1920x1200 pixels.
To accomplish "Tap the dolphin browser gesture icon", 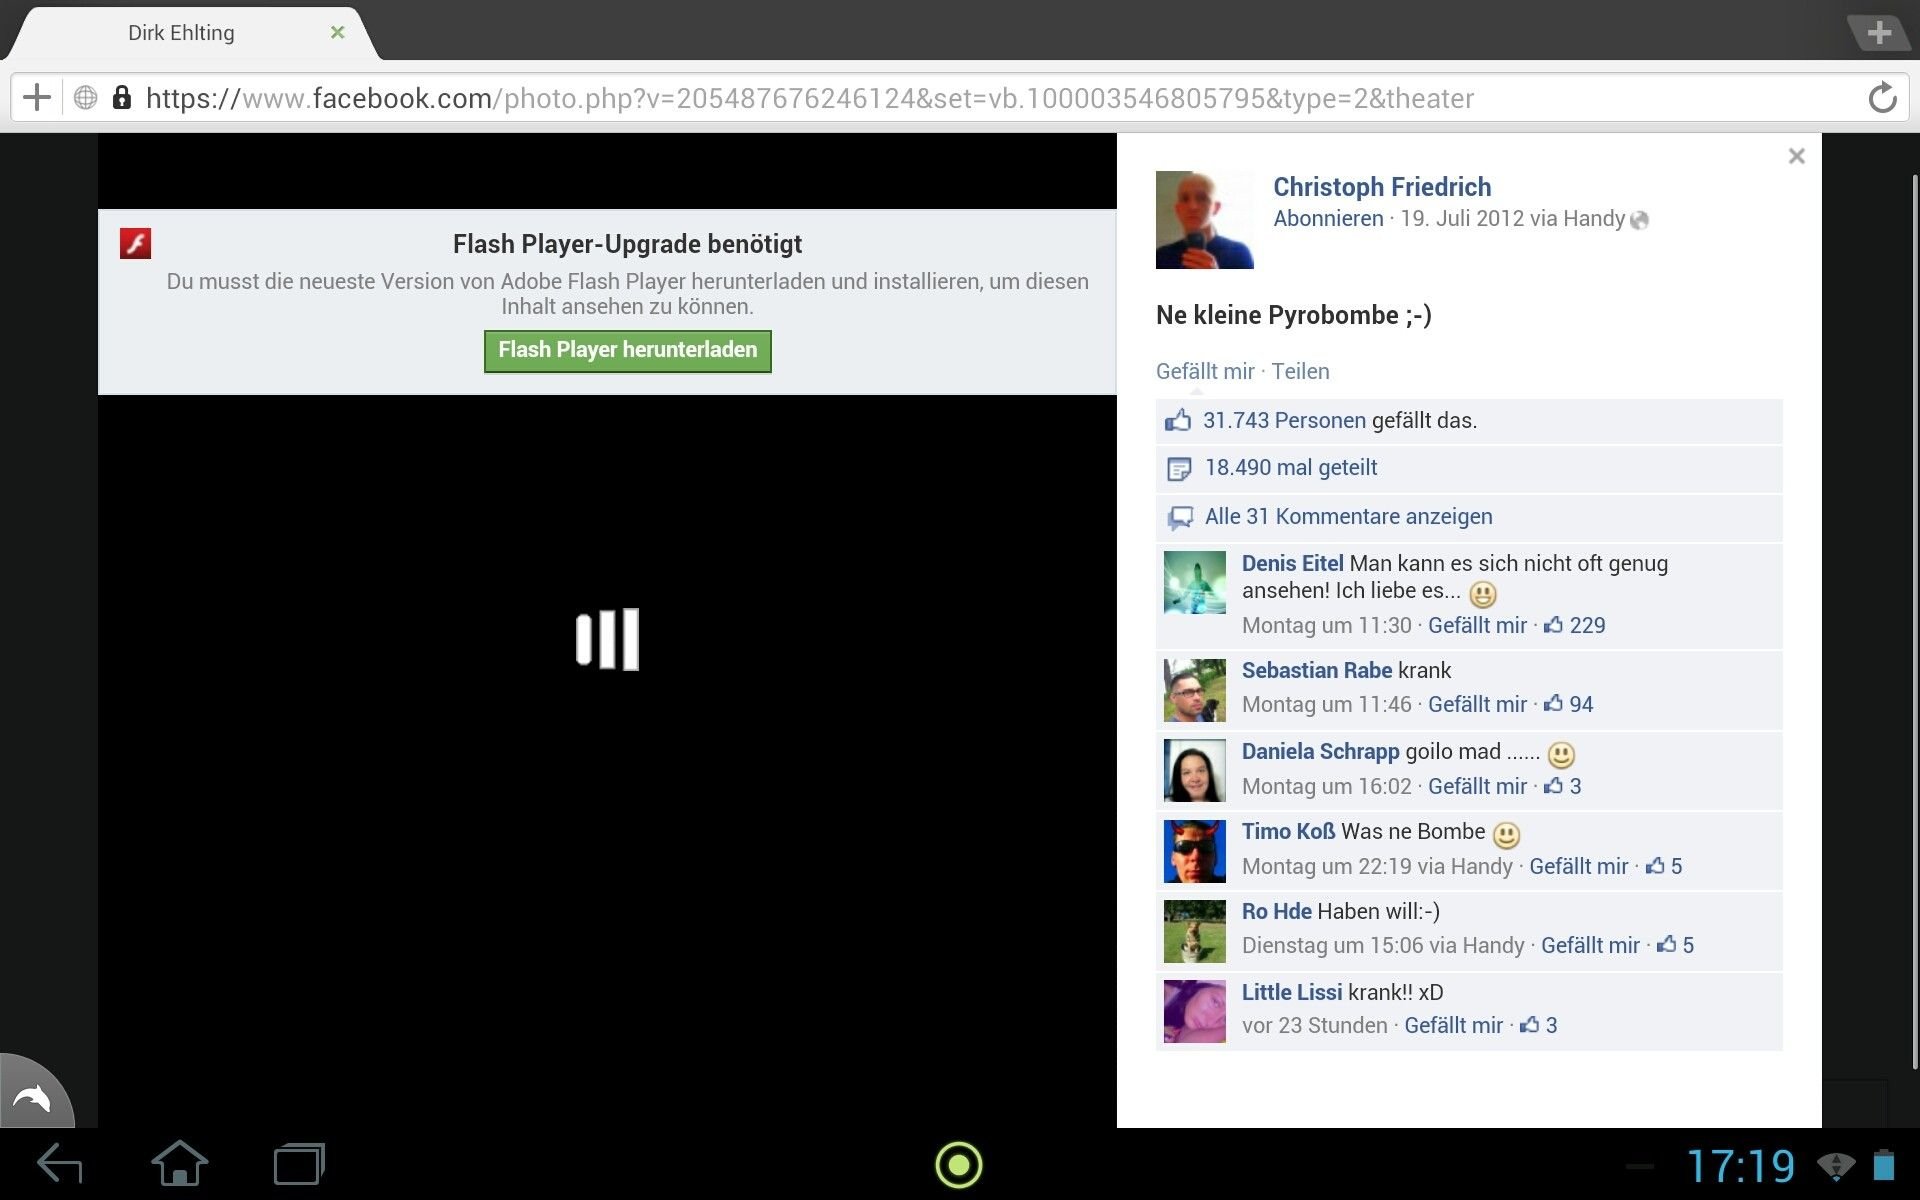I will click(x=32, y=1097).
